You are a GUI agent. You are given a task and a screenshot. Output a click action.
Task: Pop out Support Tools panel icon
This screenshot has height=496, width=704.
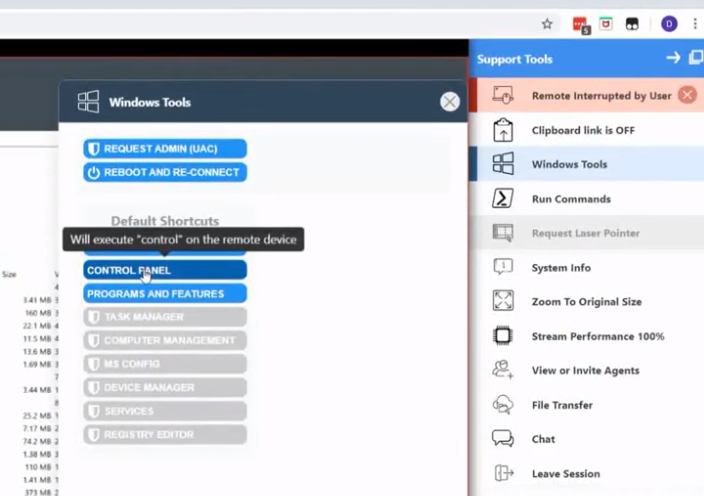(696, 58)
